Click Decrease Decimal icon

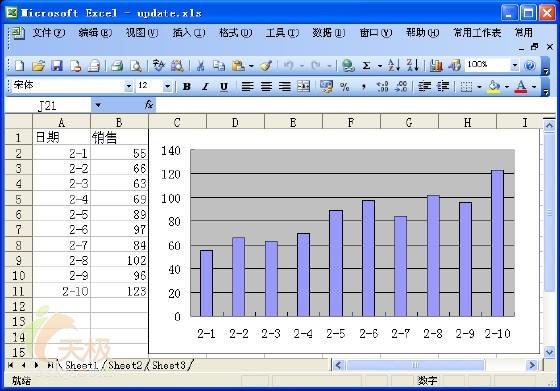tap(401, 86)
